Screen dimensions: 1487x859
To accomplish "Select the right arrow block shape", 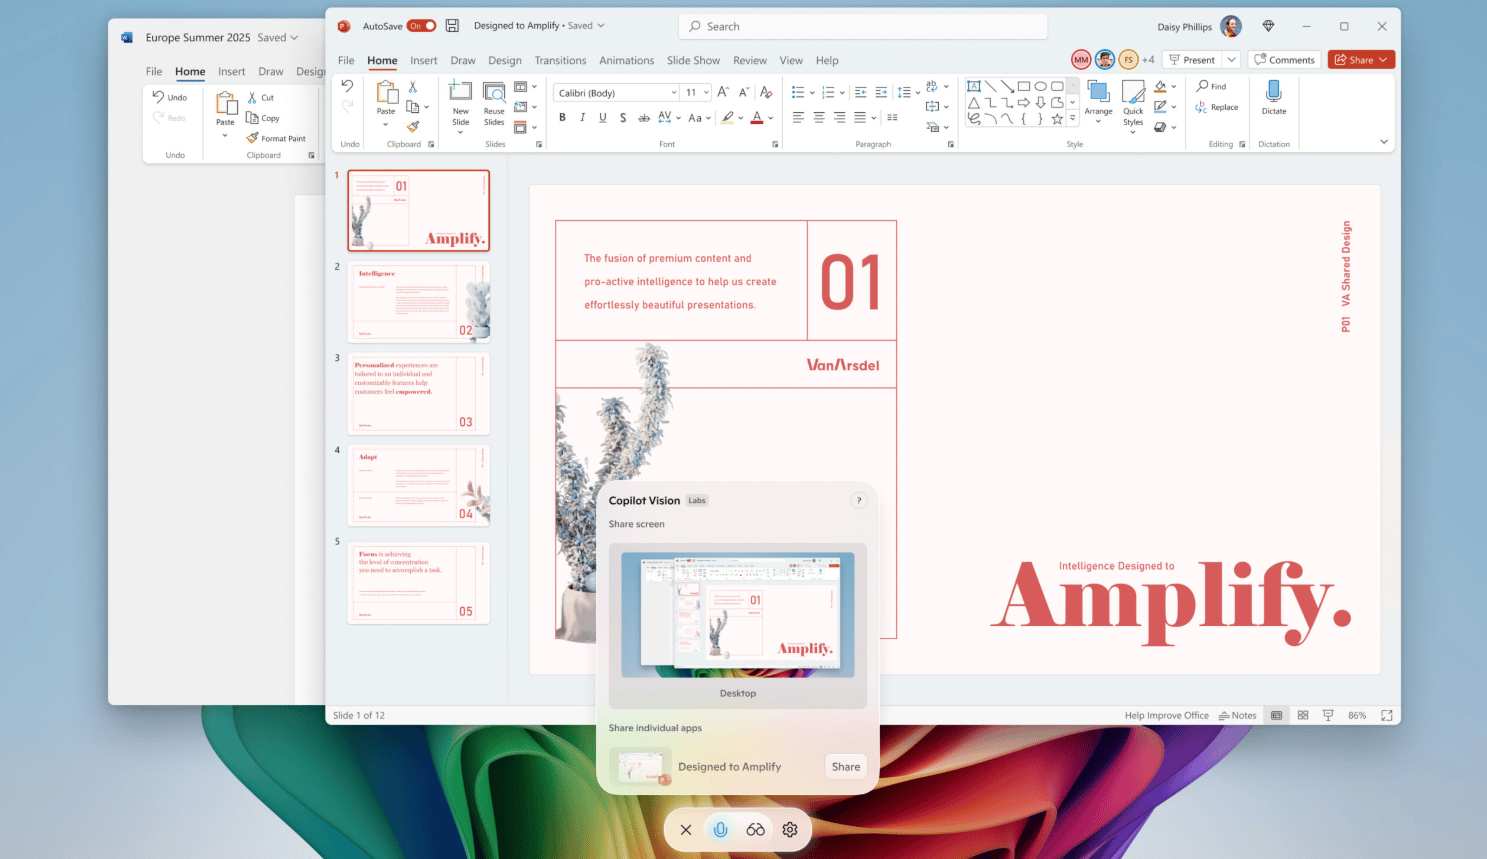I will click(x=1023, y=103).
